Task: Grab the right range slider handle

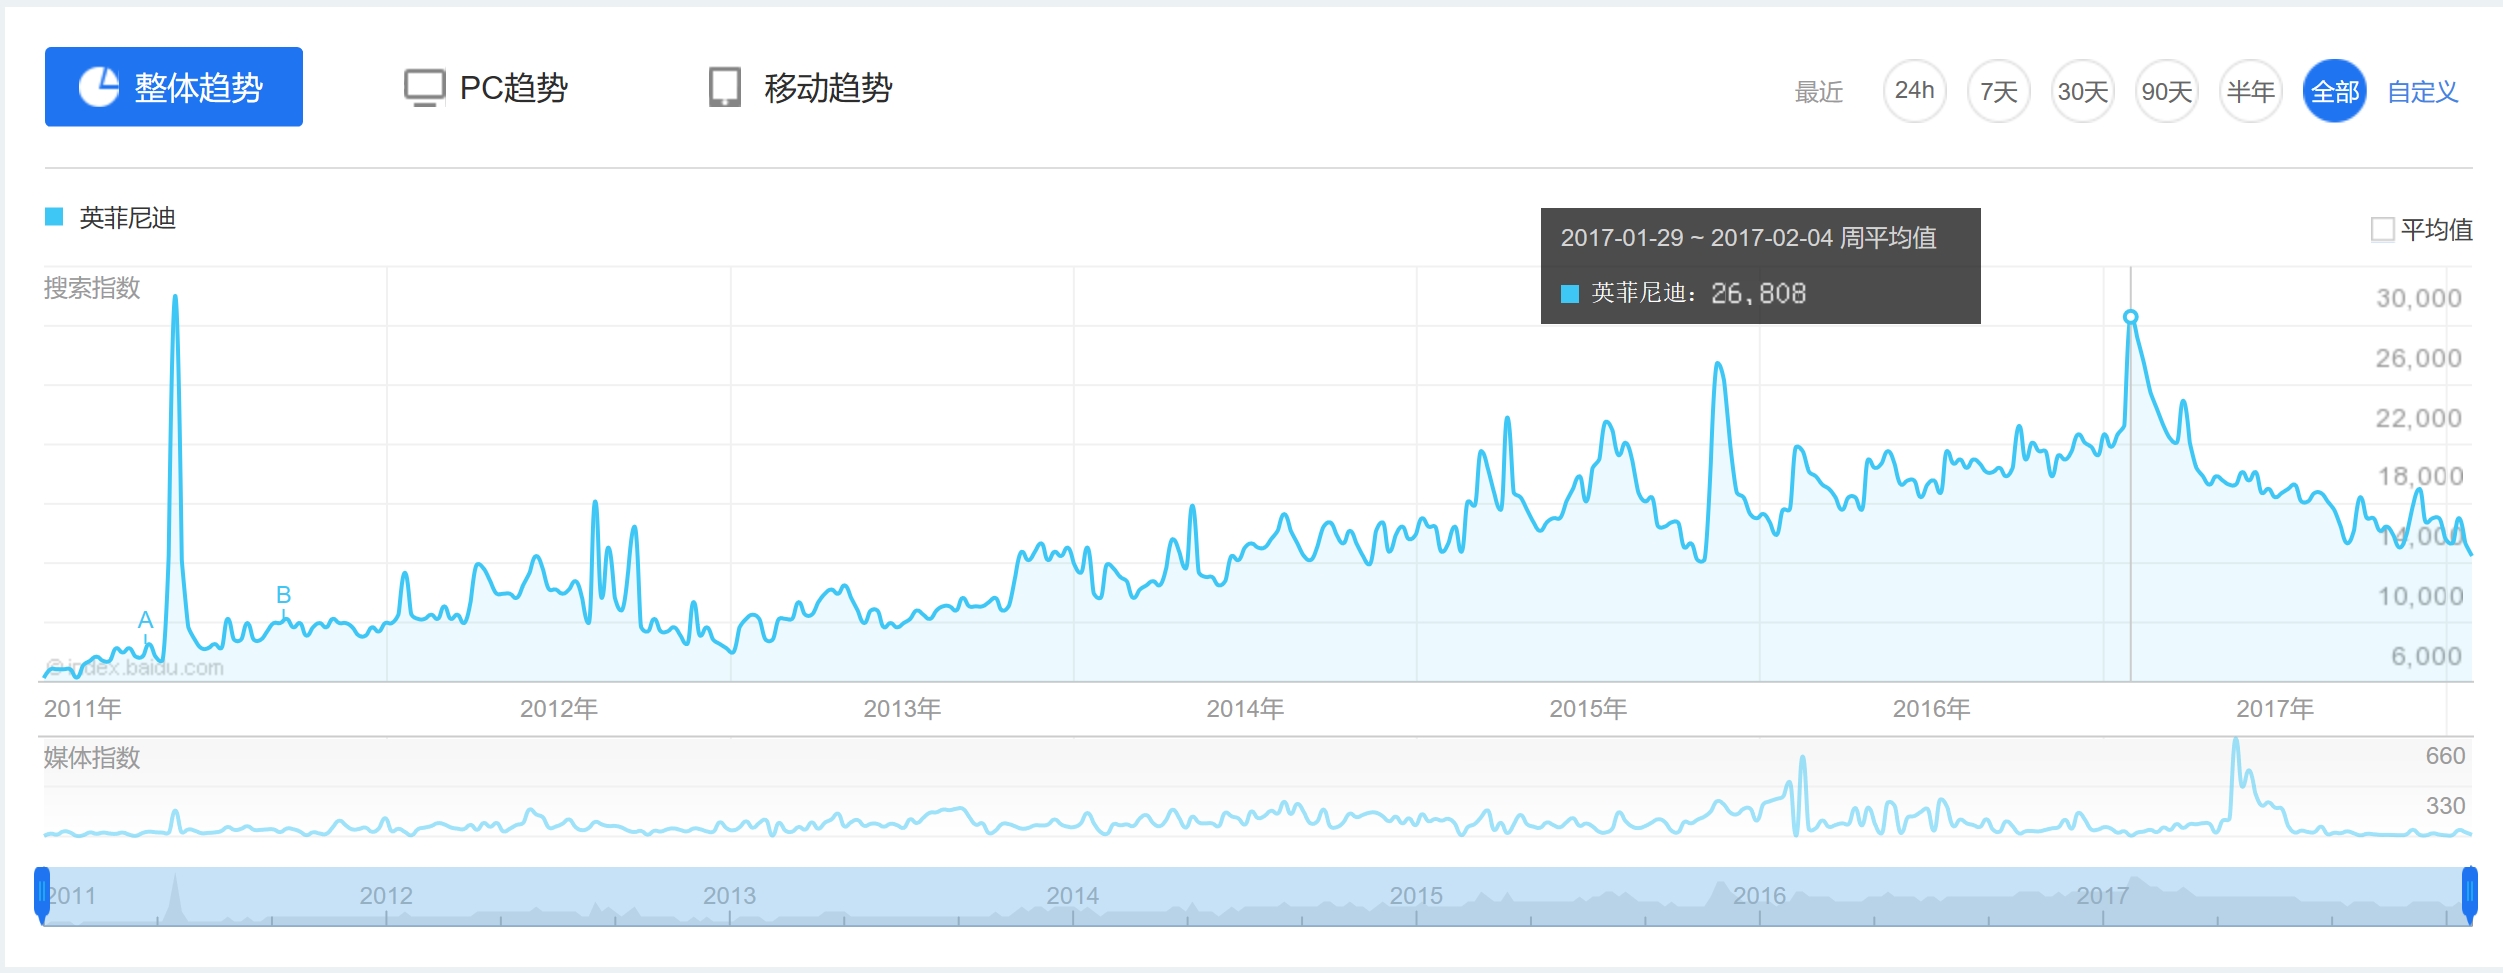Action: tap(2469, 895)
